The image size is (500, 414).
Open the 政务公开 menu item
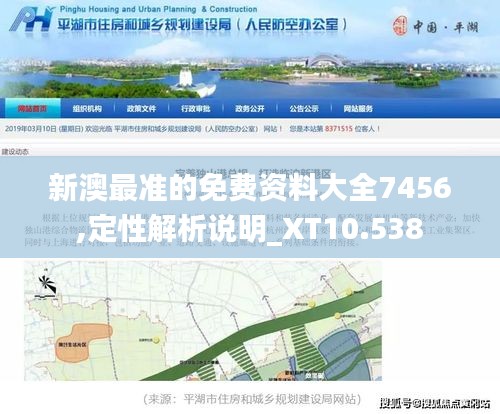250,109
